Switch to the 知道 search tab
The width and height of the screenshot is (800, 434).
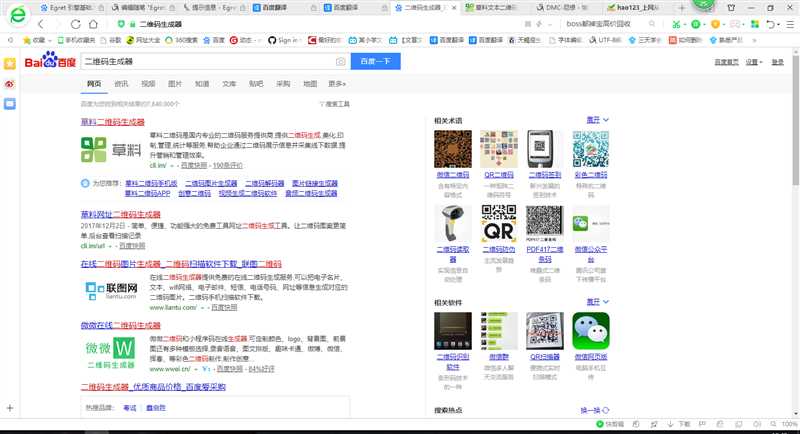202,84
